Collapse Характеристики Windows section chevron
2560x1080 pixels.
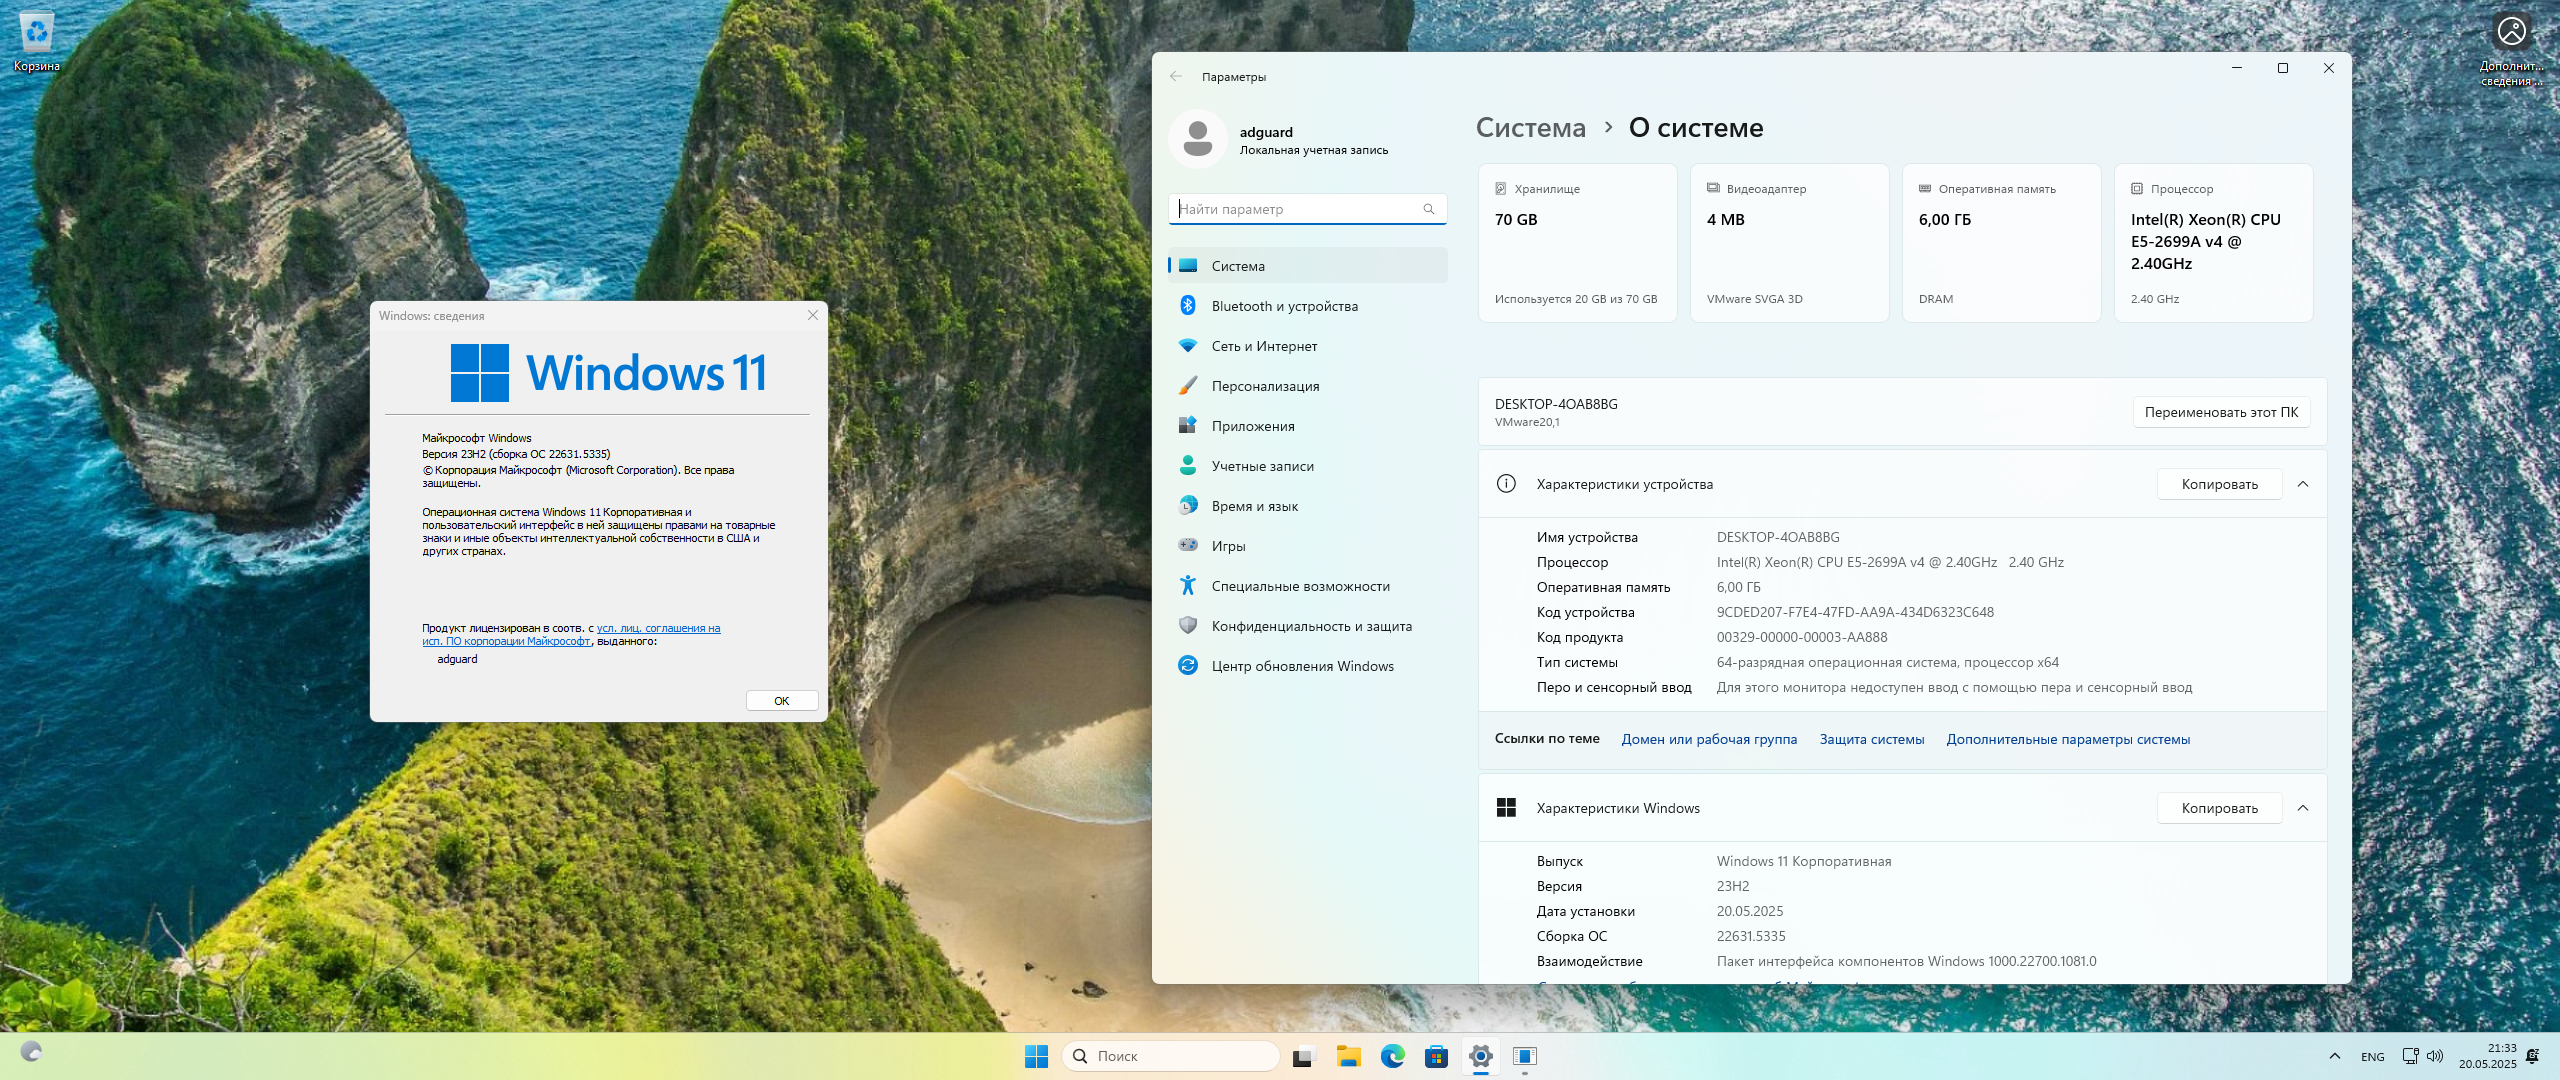(x=2303, y=808)
